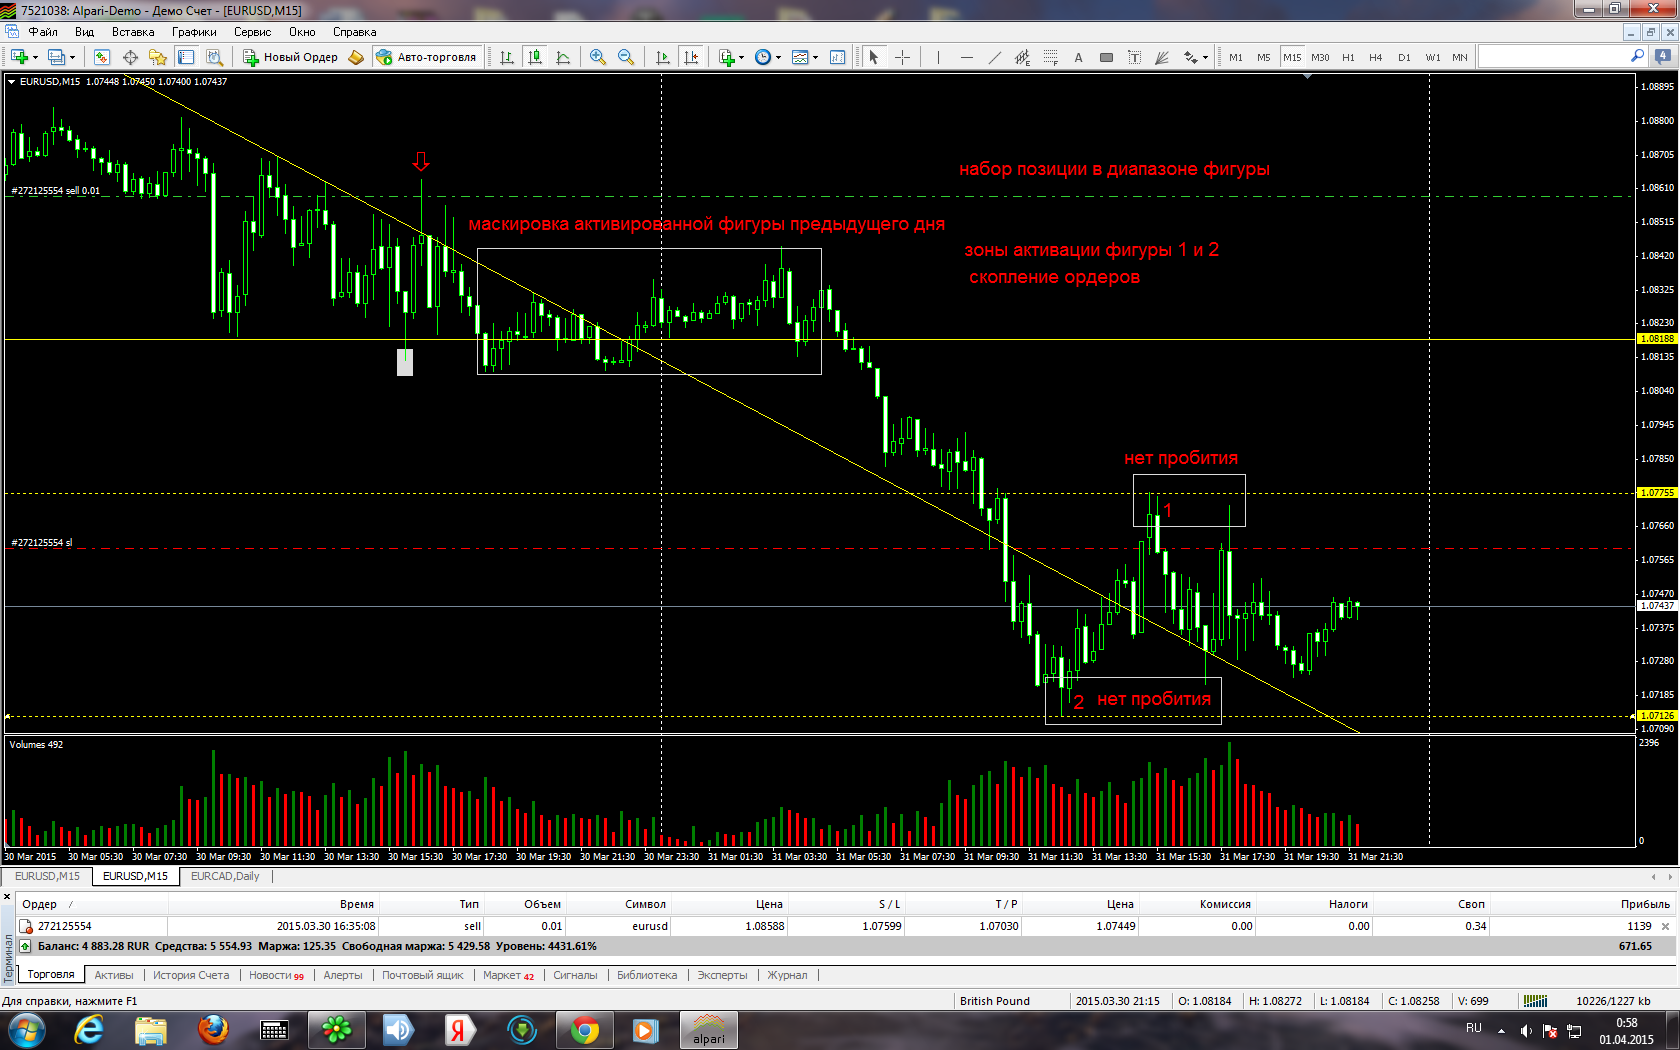Image resolution: width=1680 pixels, height=1050 pixels.
Task: Expand the Templates dropdown arrow
Action: click(815, 57)
